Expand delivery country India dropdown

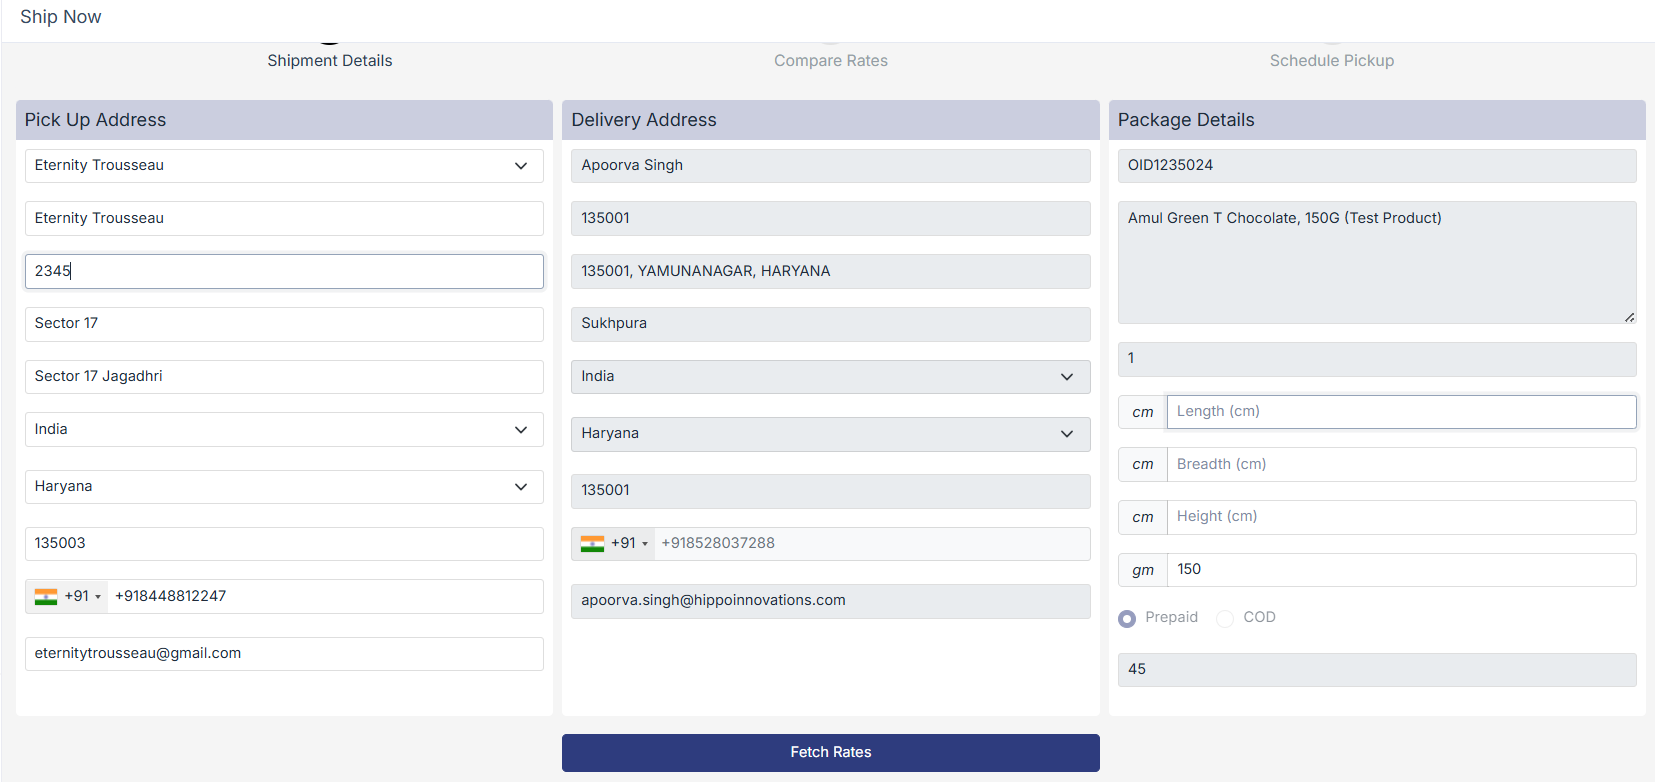[830, 377]
